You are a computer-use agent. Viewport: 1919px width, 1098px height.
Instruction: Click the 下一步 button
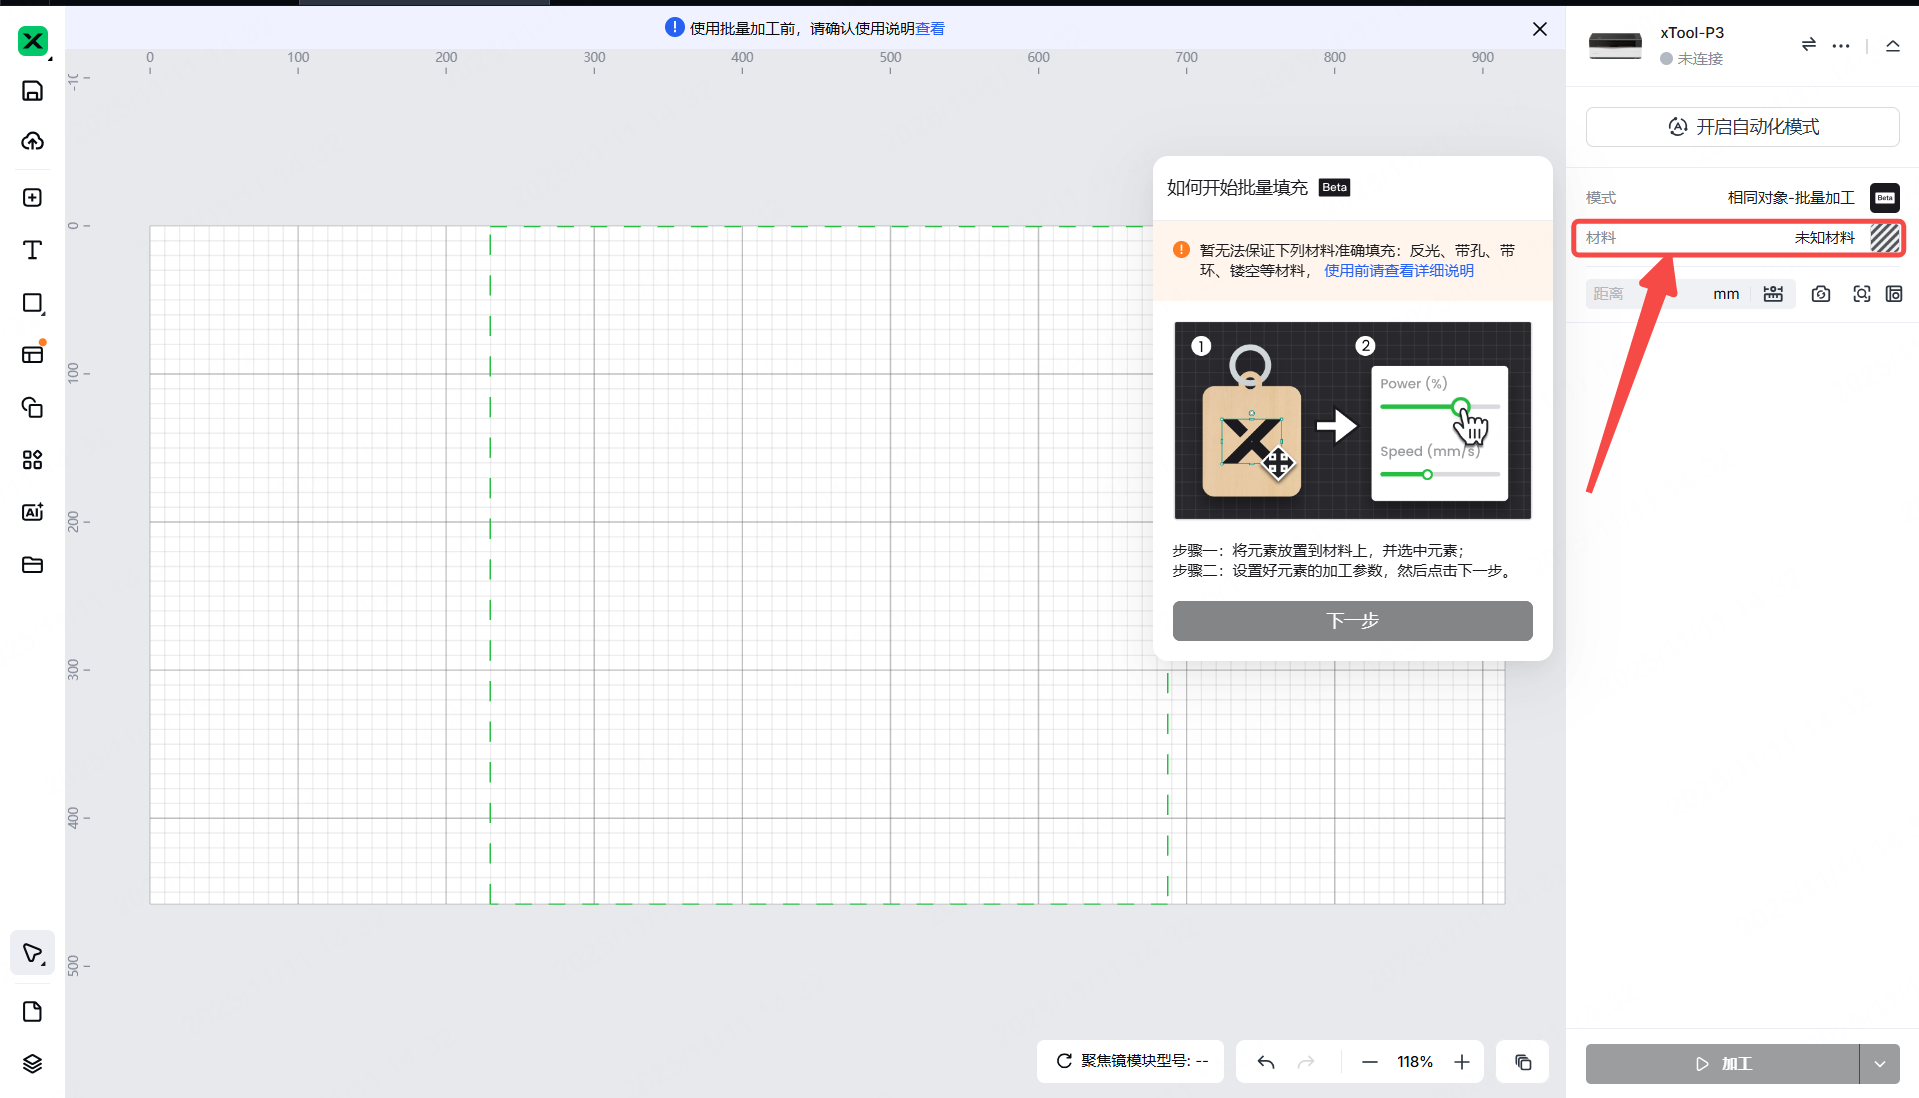pos(1352,621)
